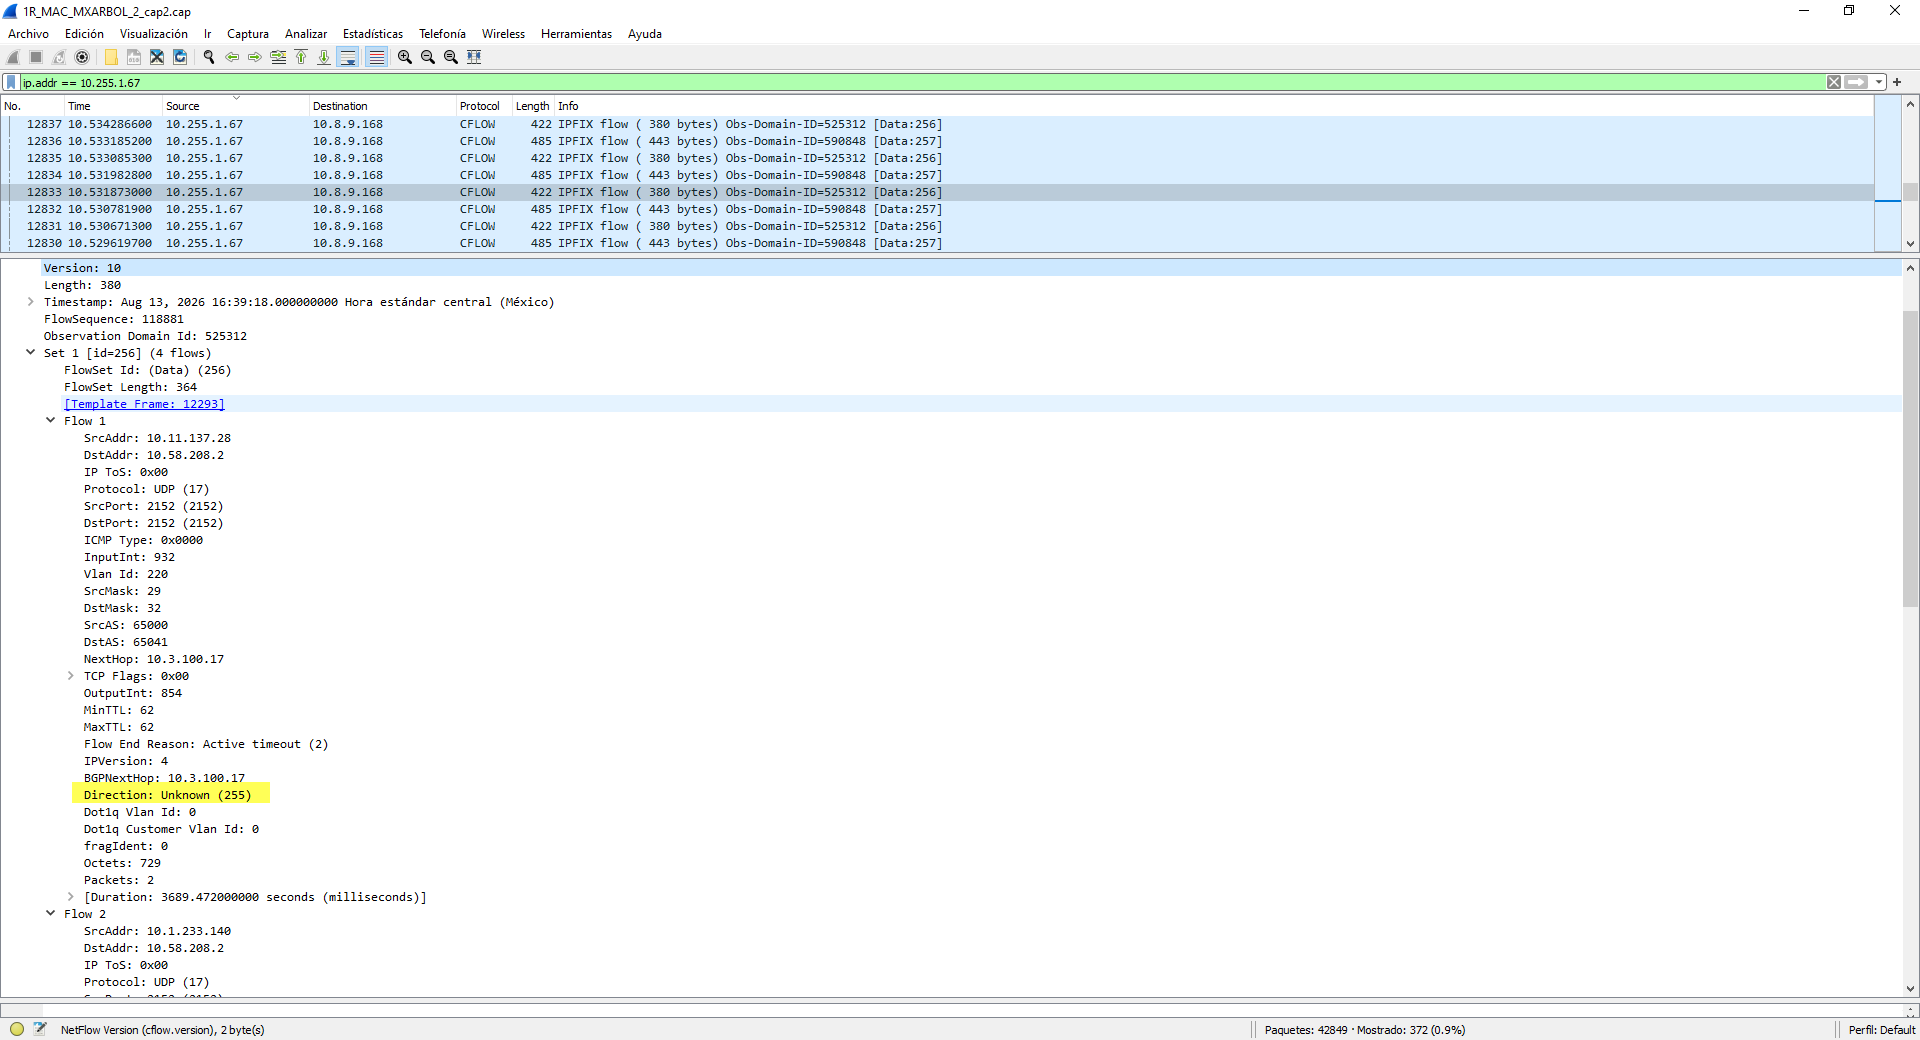Open the display filter bookmark button

(11, 82)
